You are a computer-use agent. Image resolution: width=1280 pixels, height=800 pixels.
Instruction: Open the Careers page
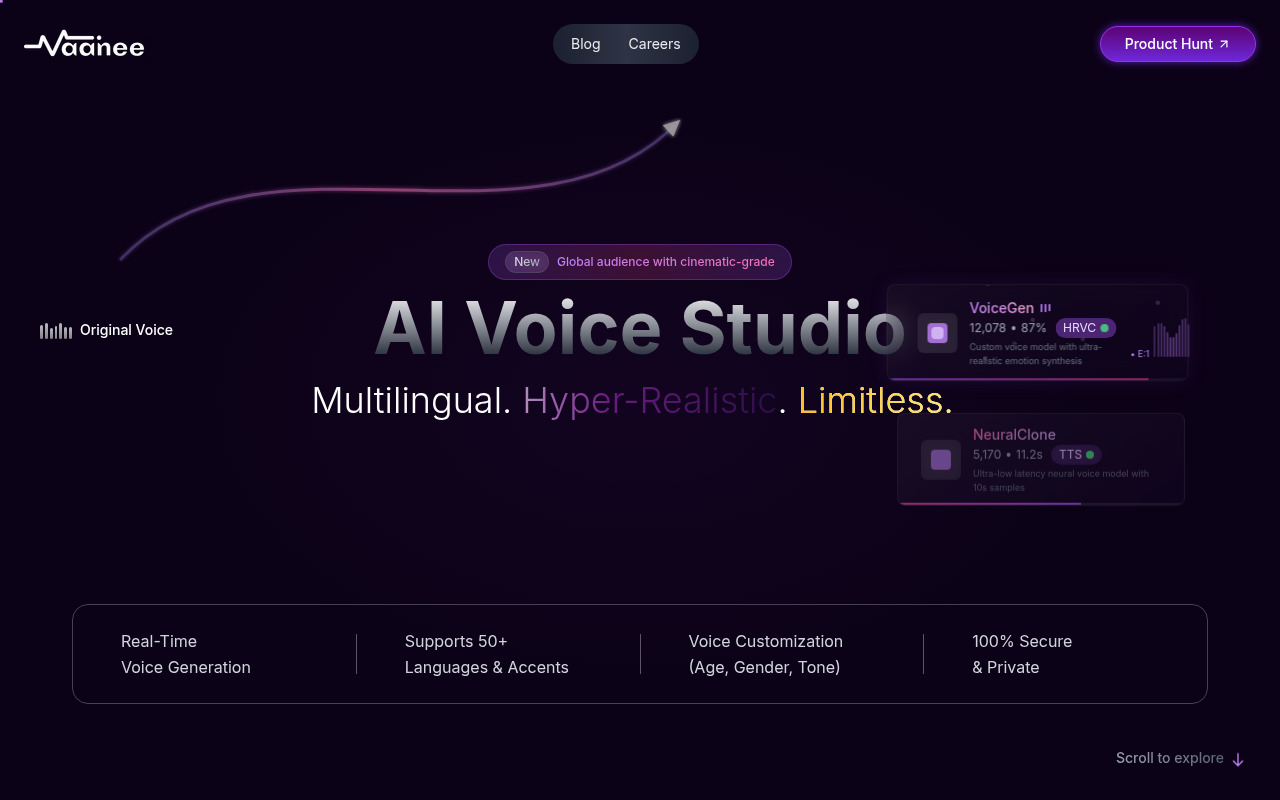pos(654,44)
